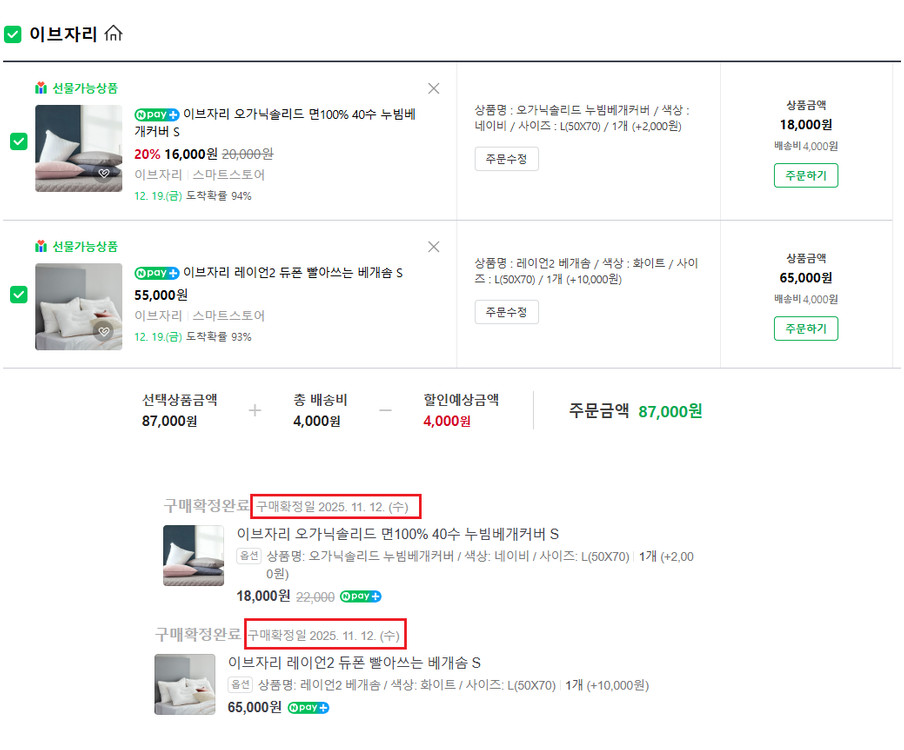
Task: Click 주문수정 for the 베개솜 order
Action: coord(506,311)
